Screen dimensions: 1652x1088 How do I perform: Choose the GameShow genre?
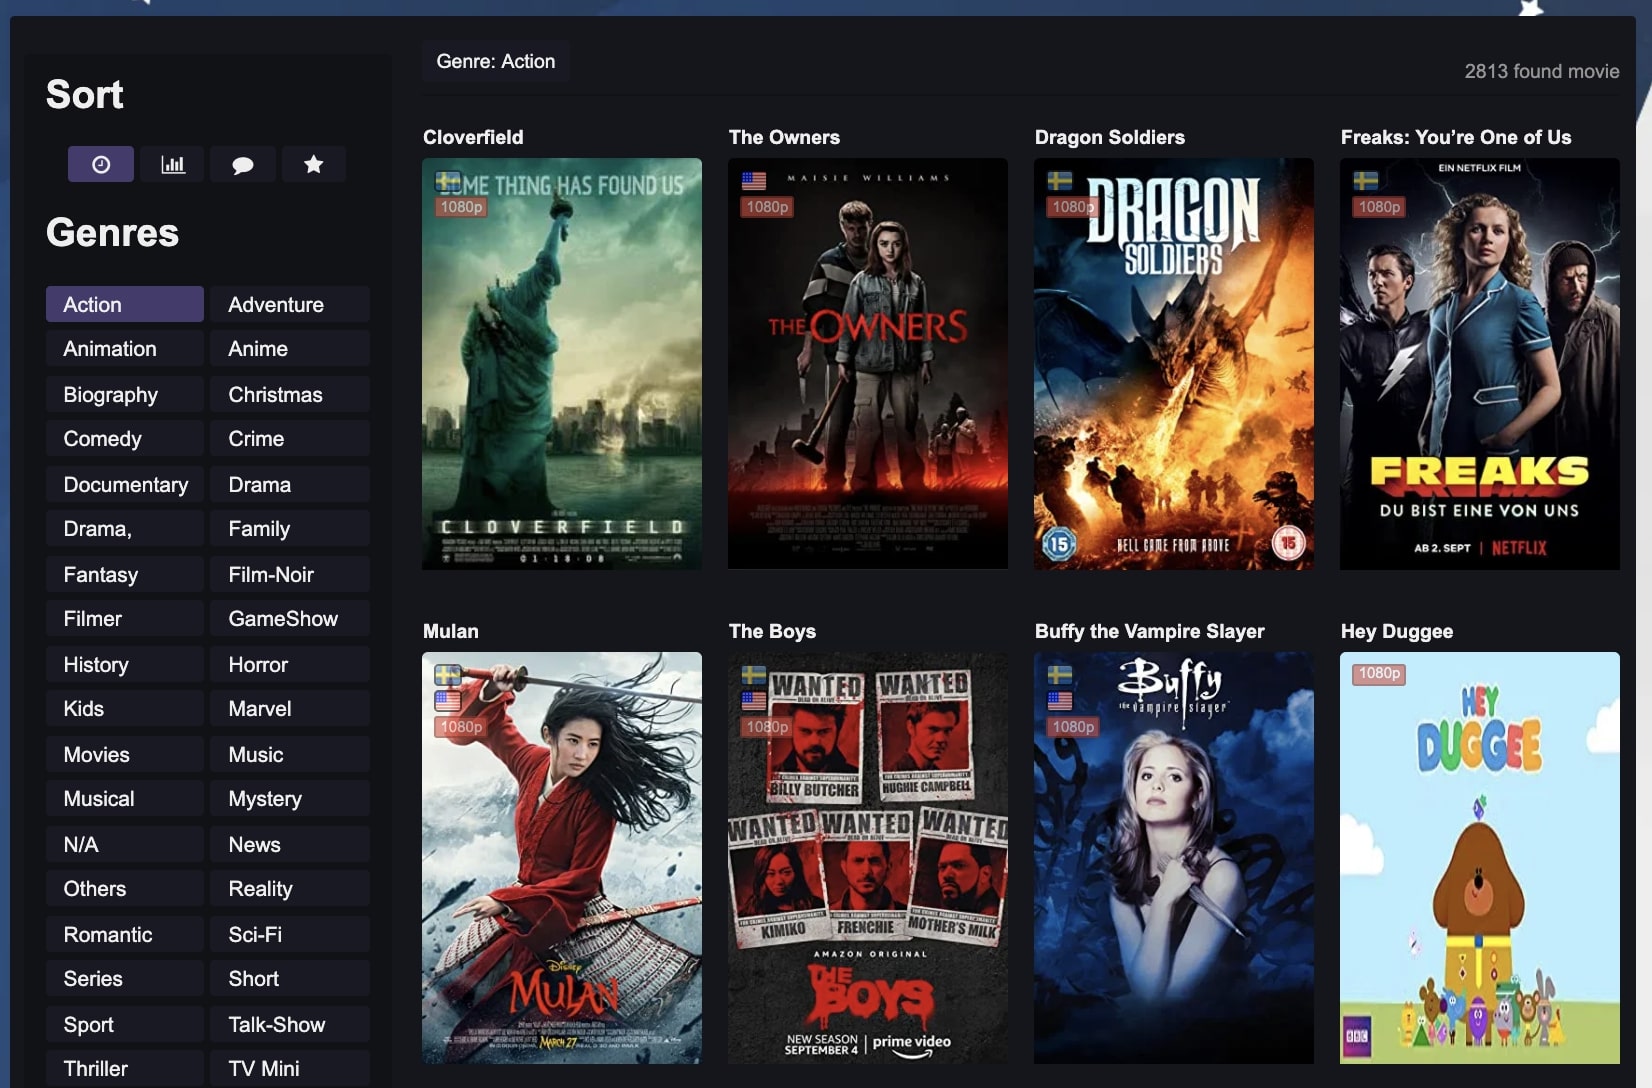click(x=290, y=619)
